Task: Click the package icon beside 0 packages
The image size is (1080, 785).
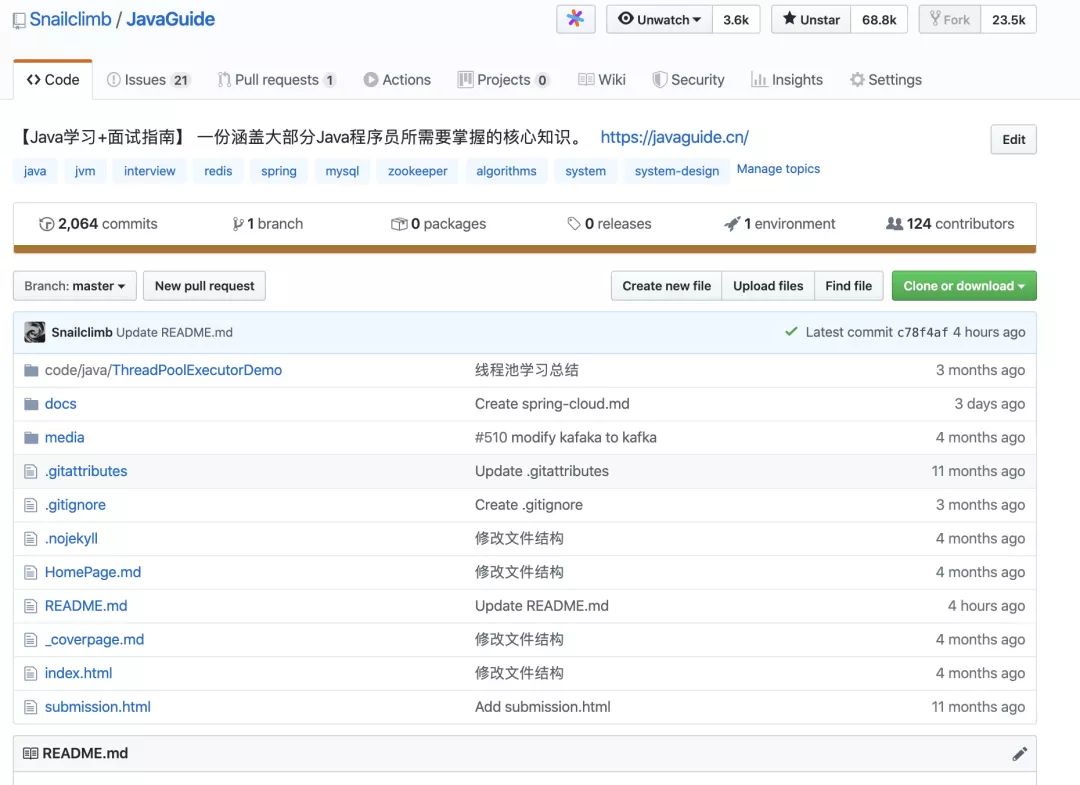Action: coord(399,224)
